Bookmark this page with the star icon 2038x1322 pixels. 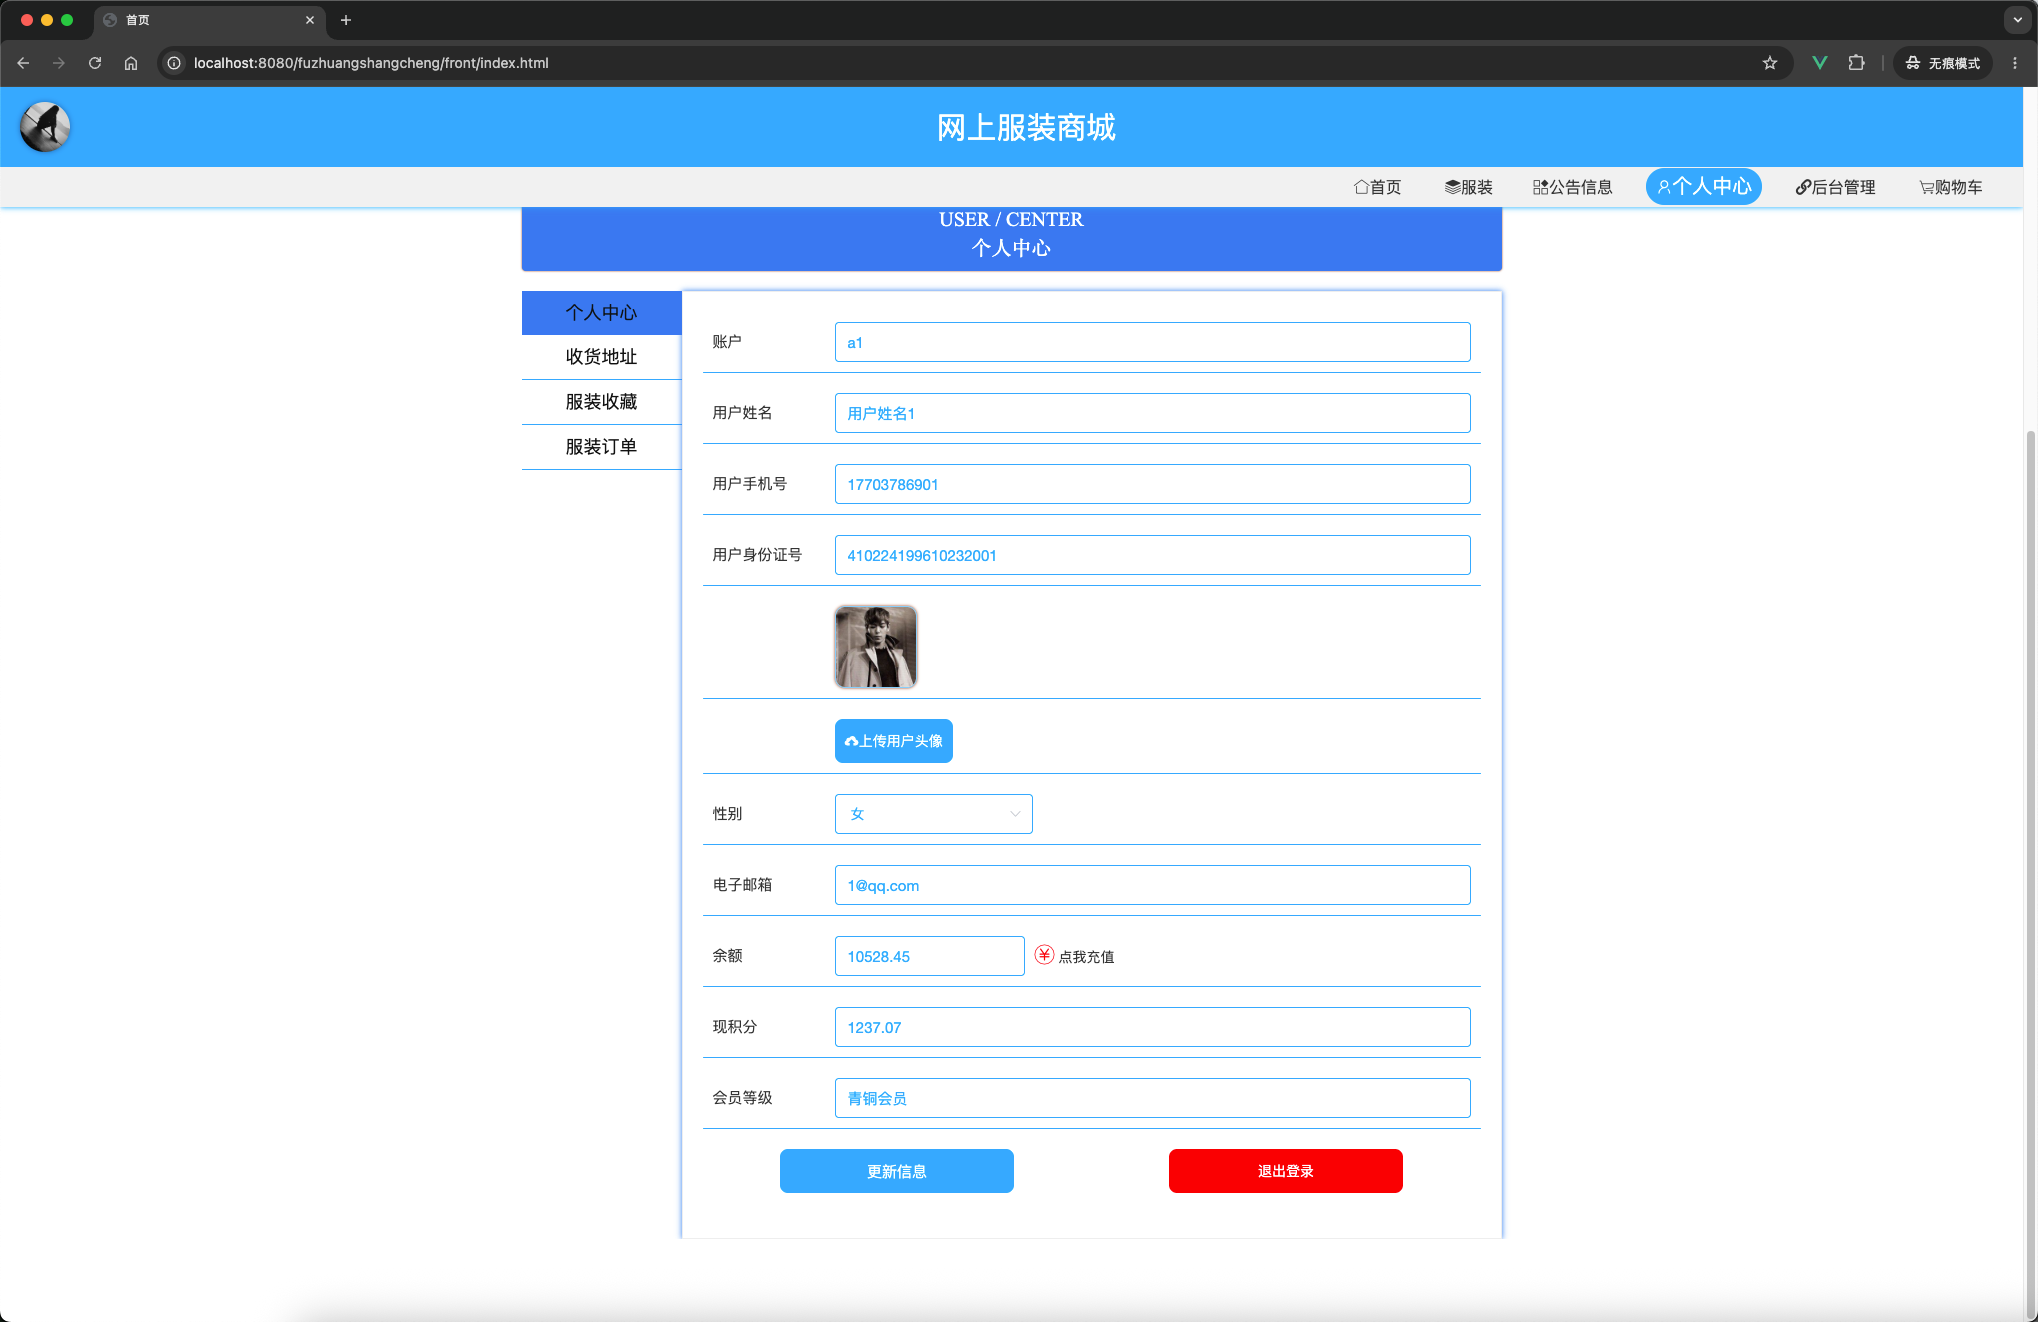[x=1770, y=63]
